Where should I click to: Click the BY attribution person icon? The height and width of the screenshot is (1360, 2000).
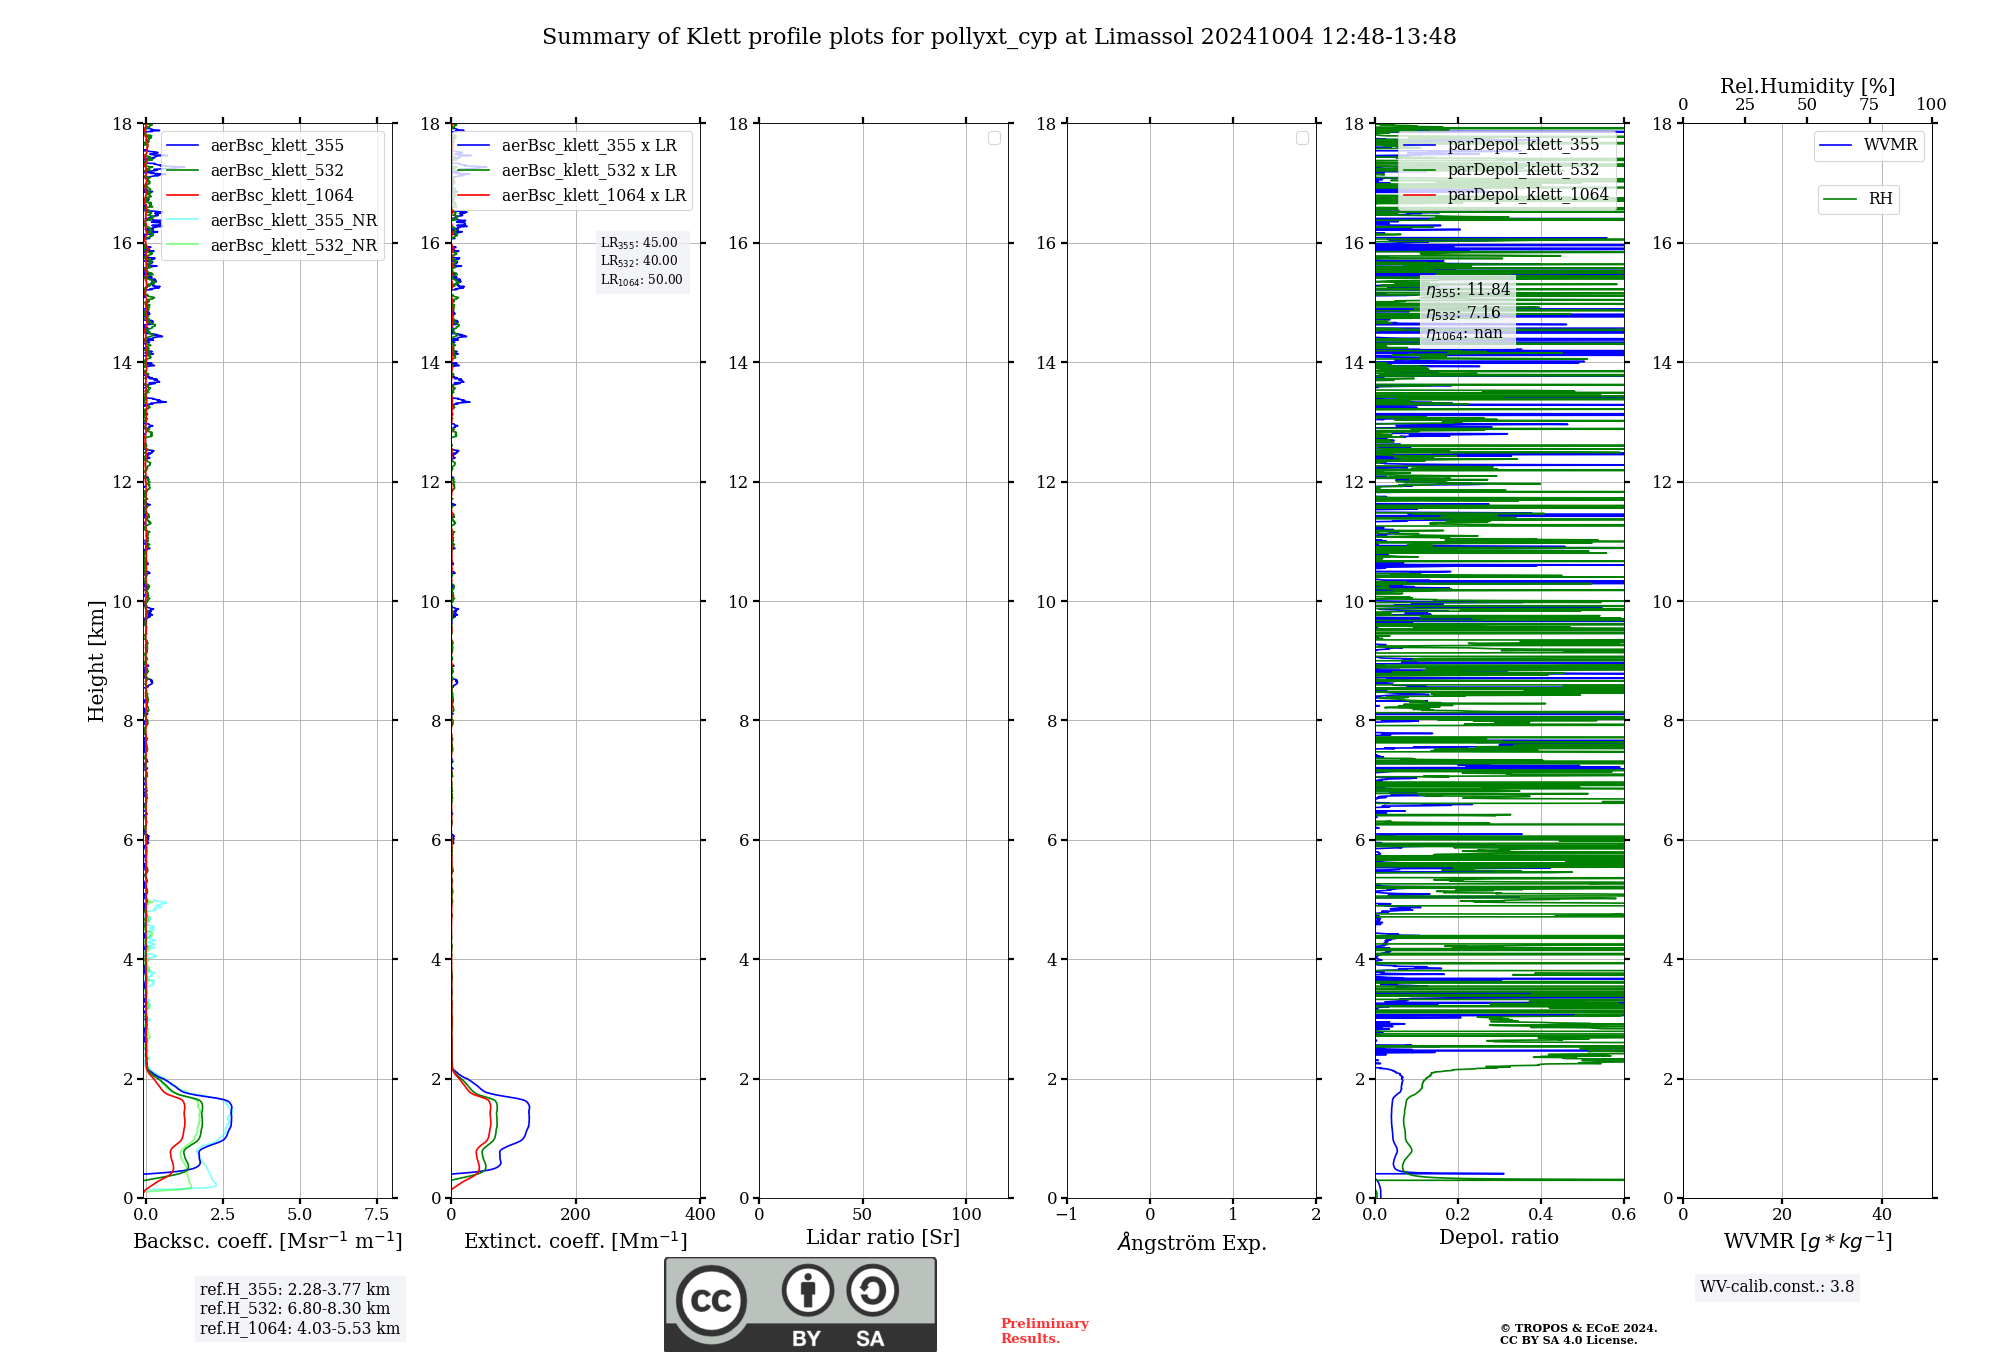(808, 1290)
